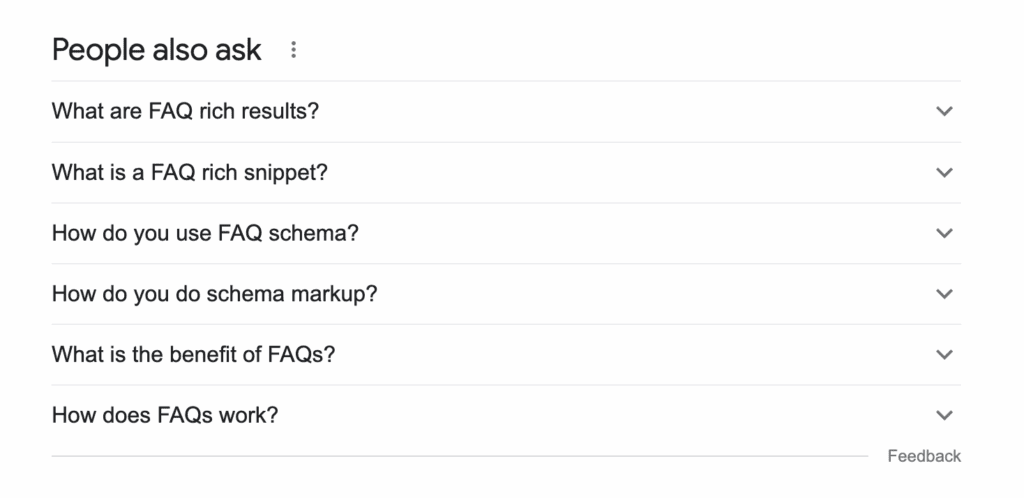Click the 'What are FAQ rich results?' question text
Viewport: 1024px width, 498px height.
tap(185, 111)
